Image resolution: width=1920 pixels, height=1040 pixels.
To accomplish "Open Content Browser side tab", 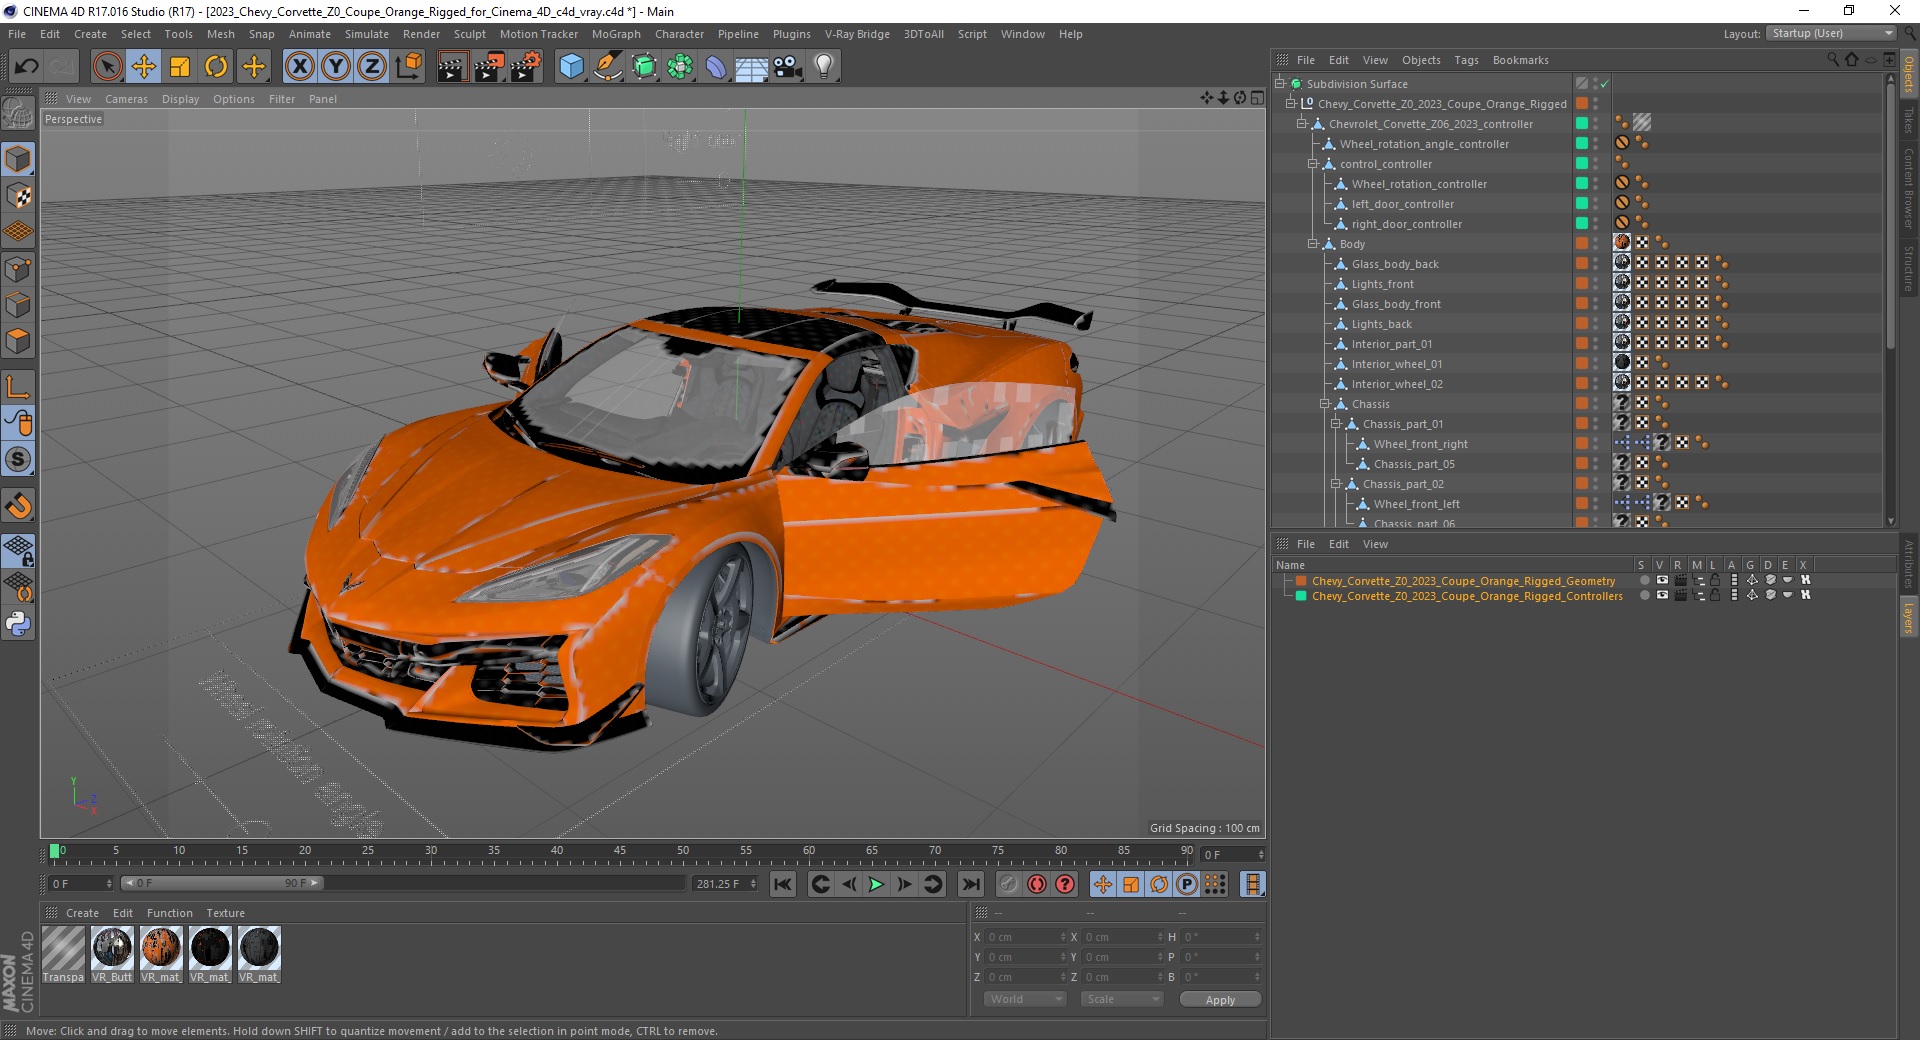I will click(1909, 188).
